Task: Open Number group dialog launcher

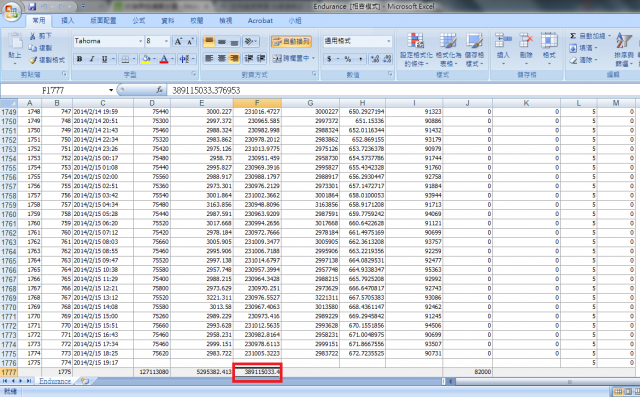Action: point(390,74)
